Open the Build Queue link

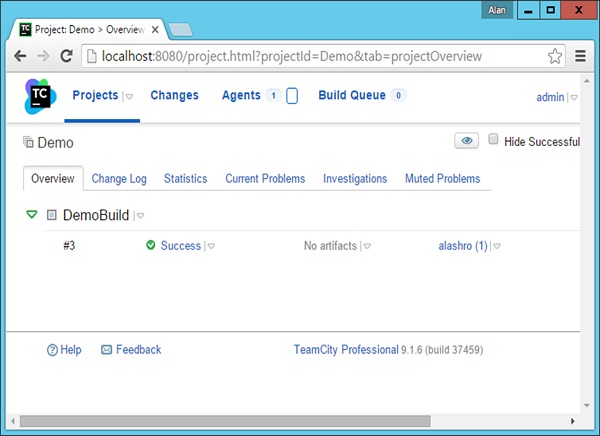351,96
